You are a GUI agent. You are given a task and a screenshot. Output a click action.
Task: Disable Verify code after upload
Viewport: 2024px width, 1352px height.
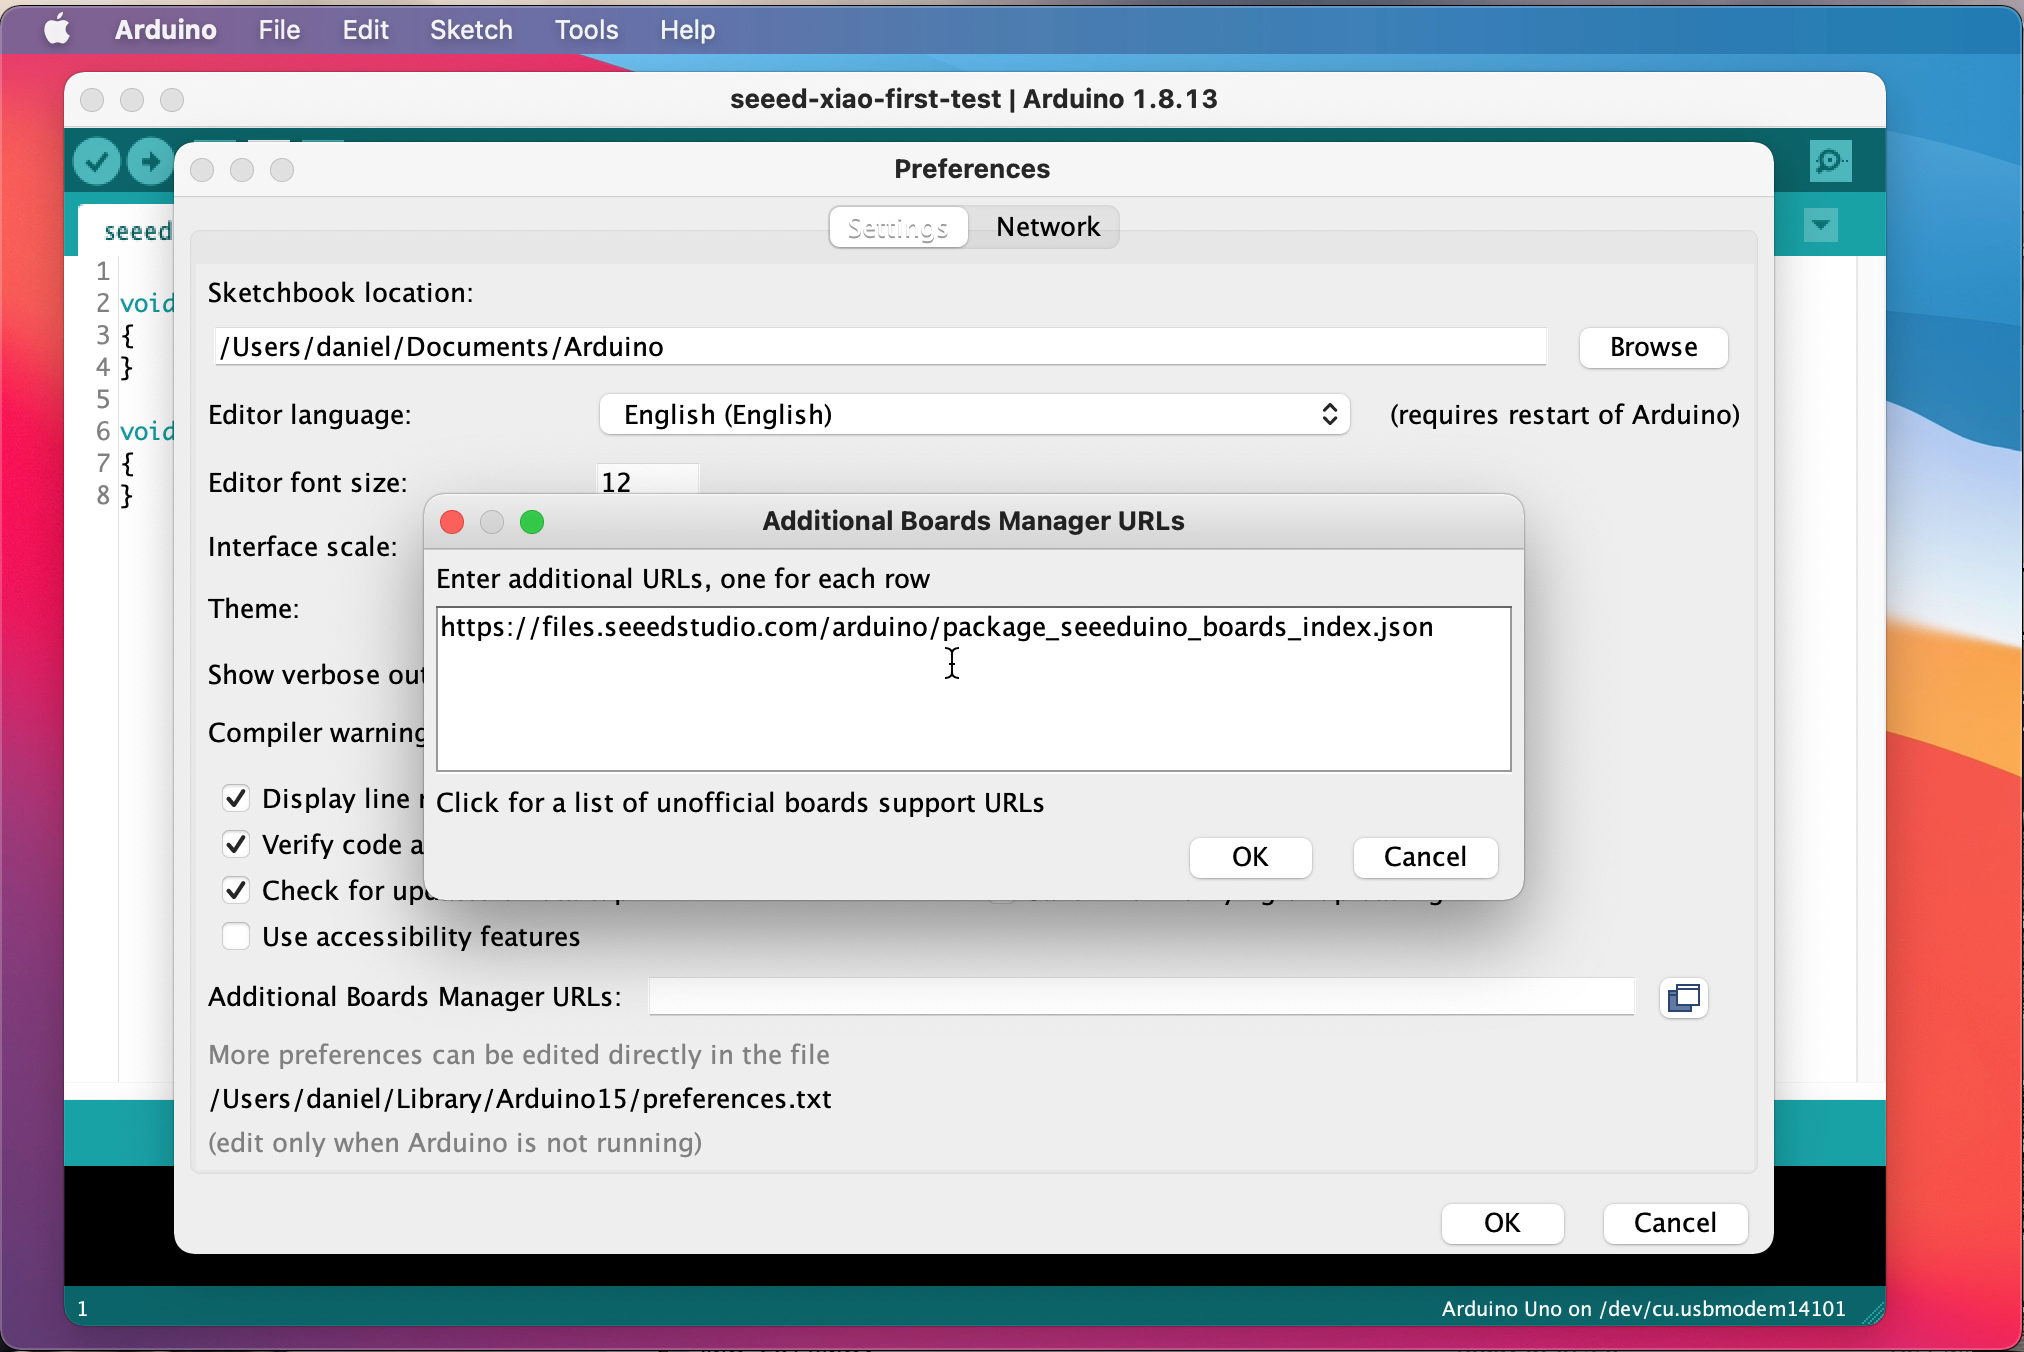(x=236, y=844)
